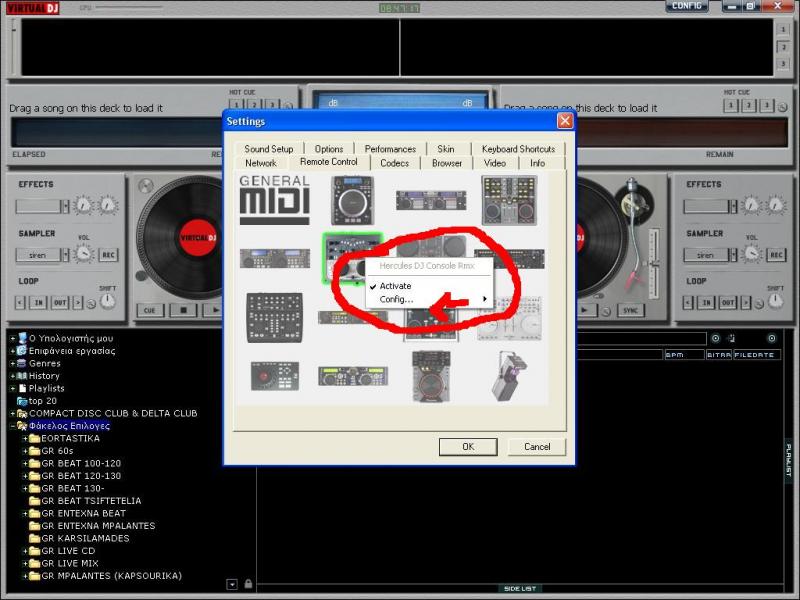This screenshot has height=600, width=800.
Task: Open the CONFIG button in VirtualDJ
Action: point(687,6)
